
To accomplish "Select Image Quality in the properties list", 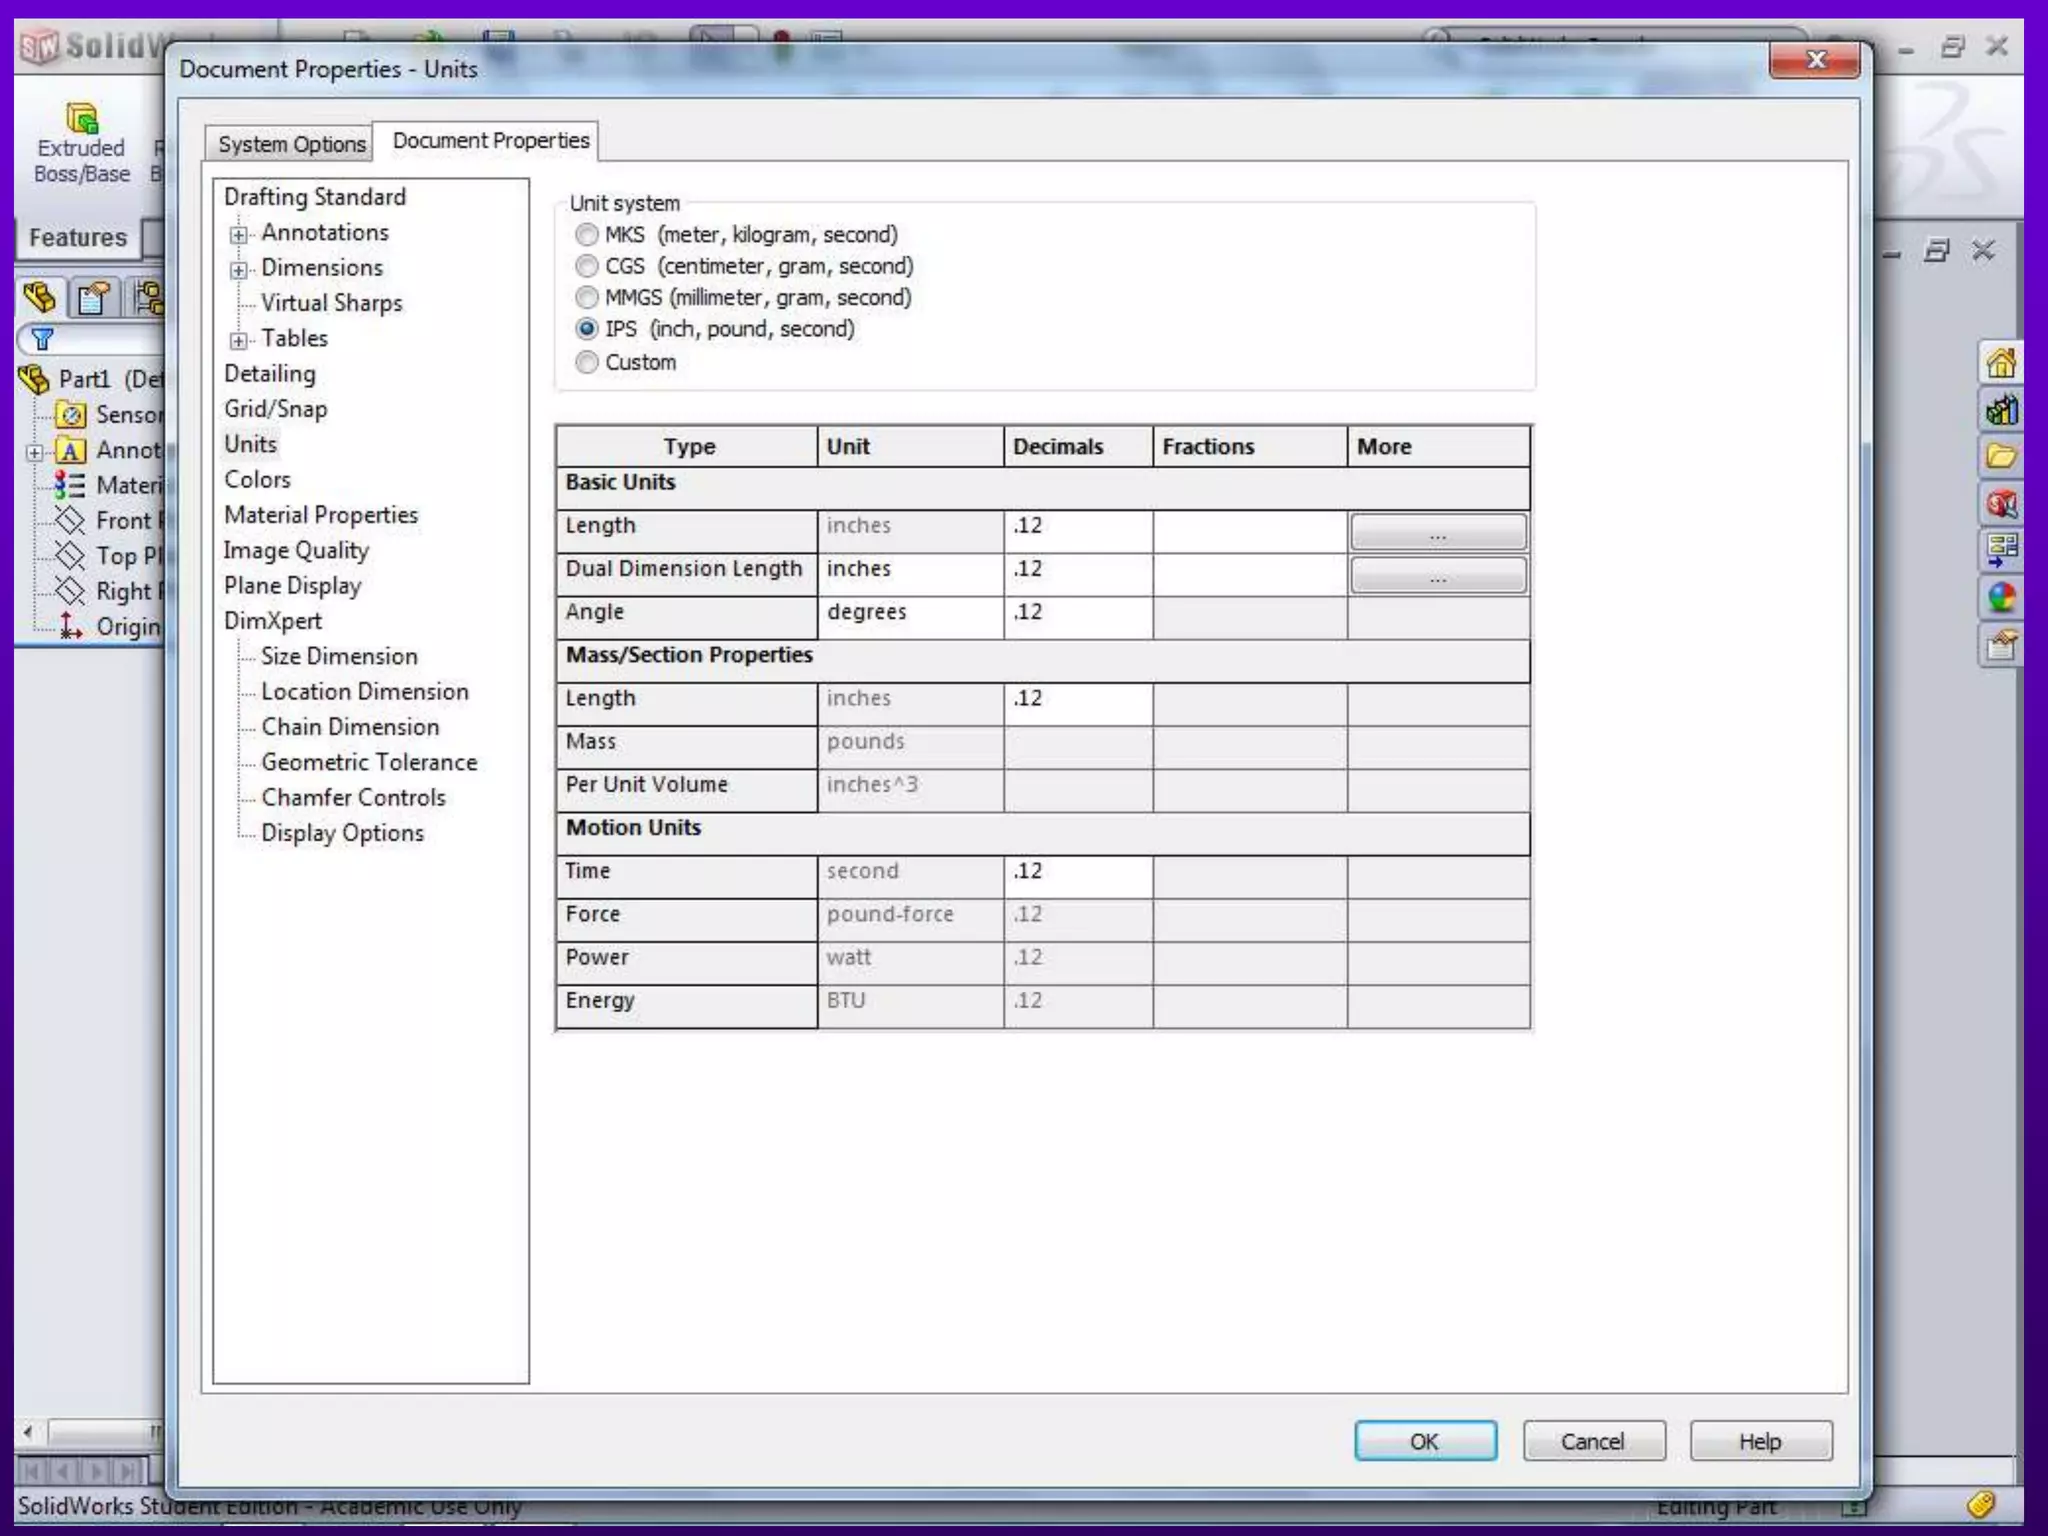I will point(296,550).
